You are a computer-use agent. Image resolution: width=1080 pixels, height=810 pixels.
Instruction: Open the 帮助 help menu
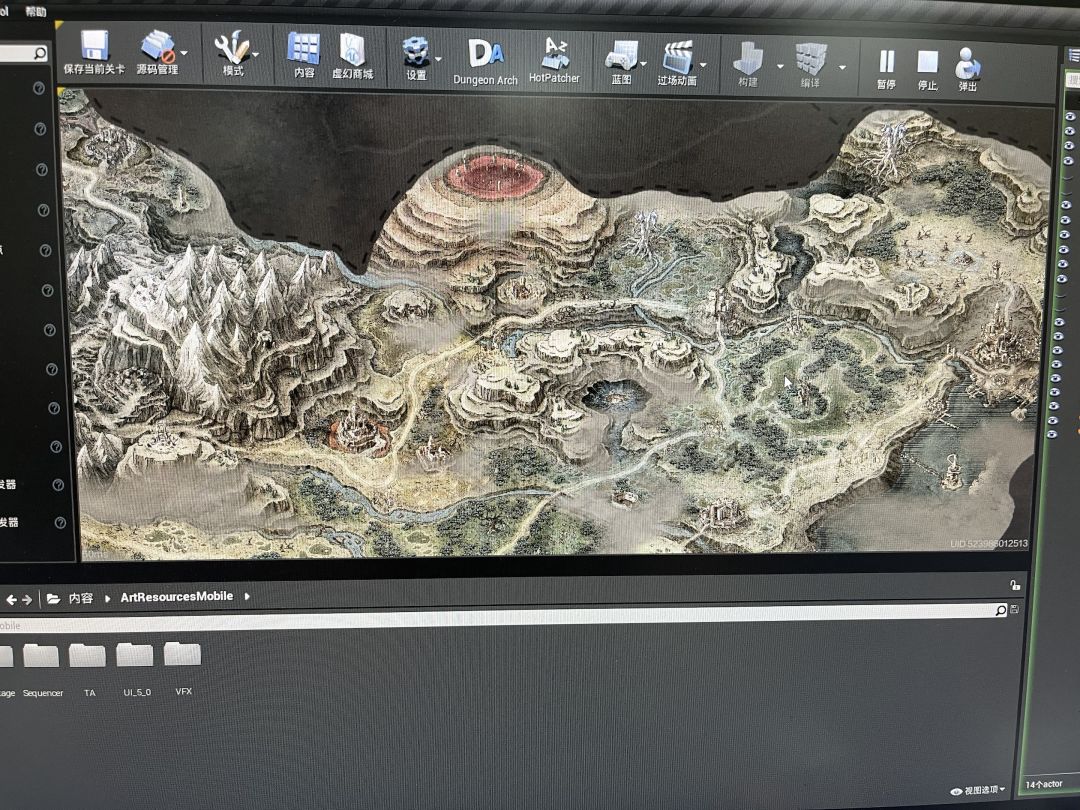pyautogui.click(x=35, y=12)
